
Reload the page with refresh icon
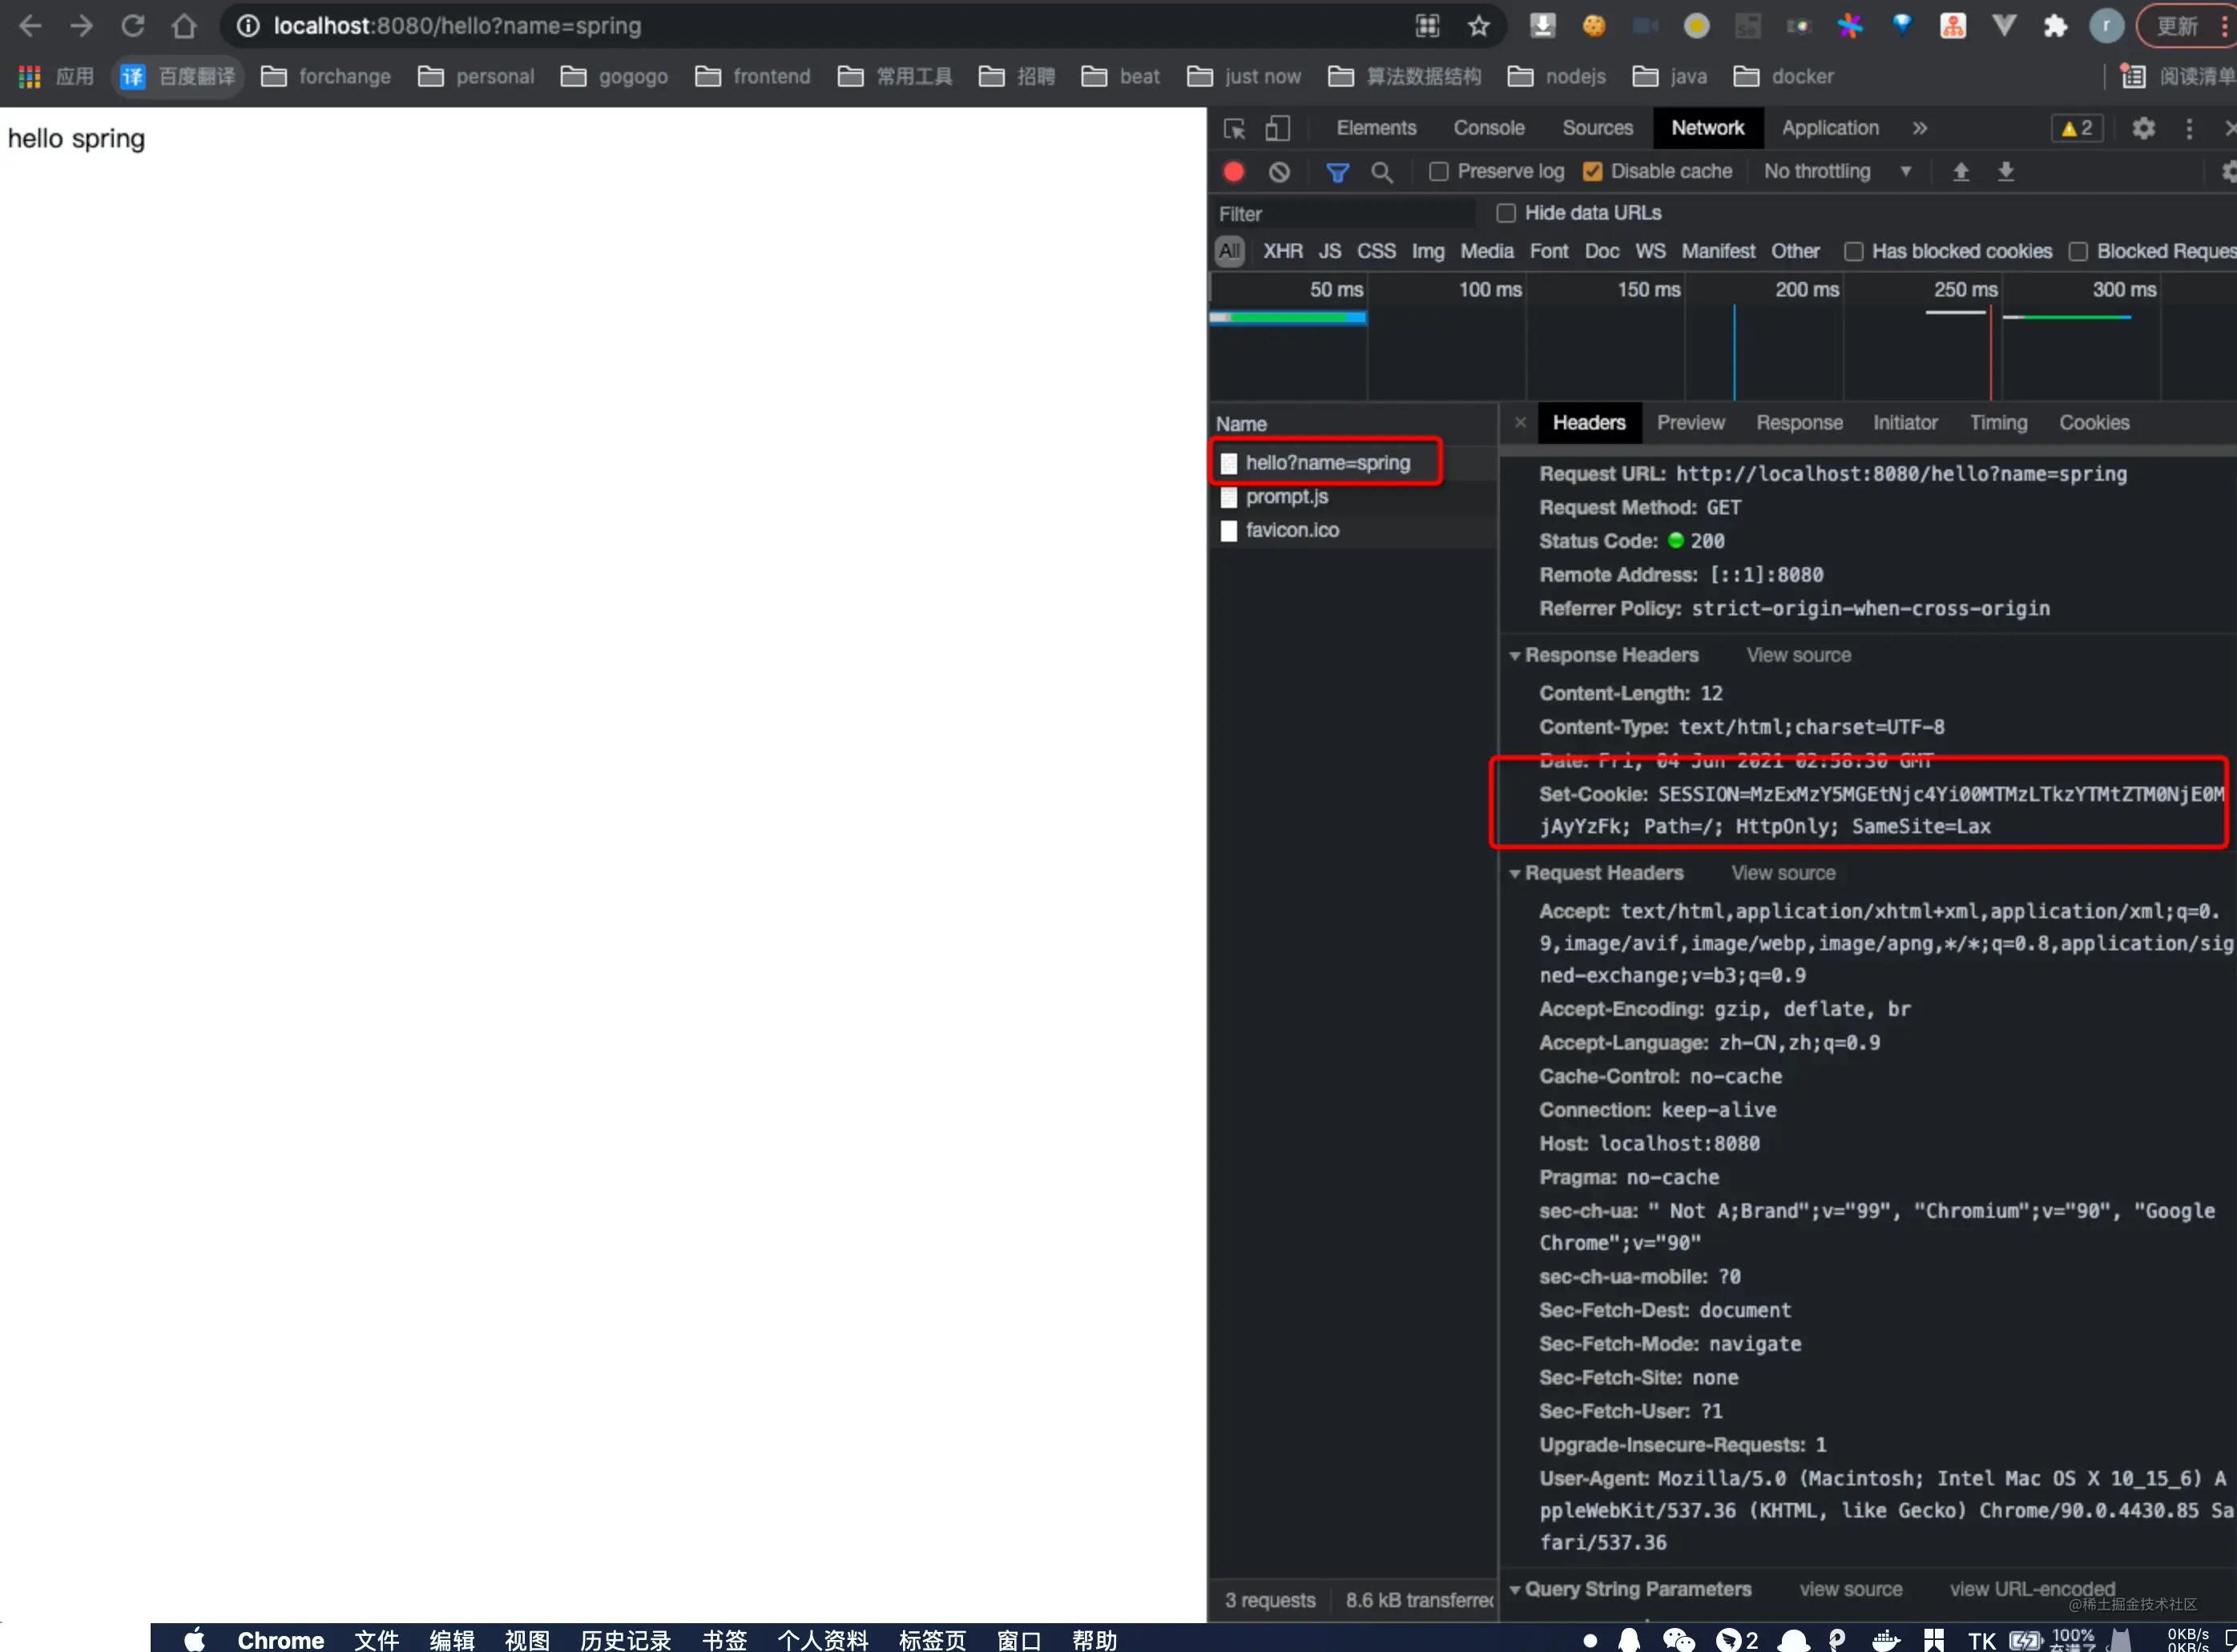point(133,26)
